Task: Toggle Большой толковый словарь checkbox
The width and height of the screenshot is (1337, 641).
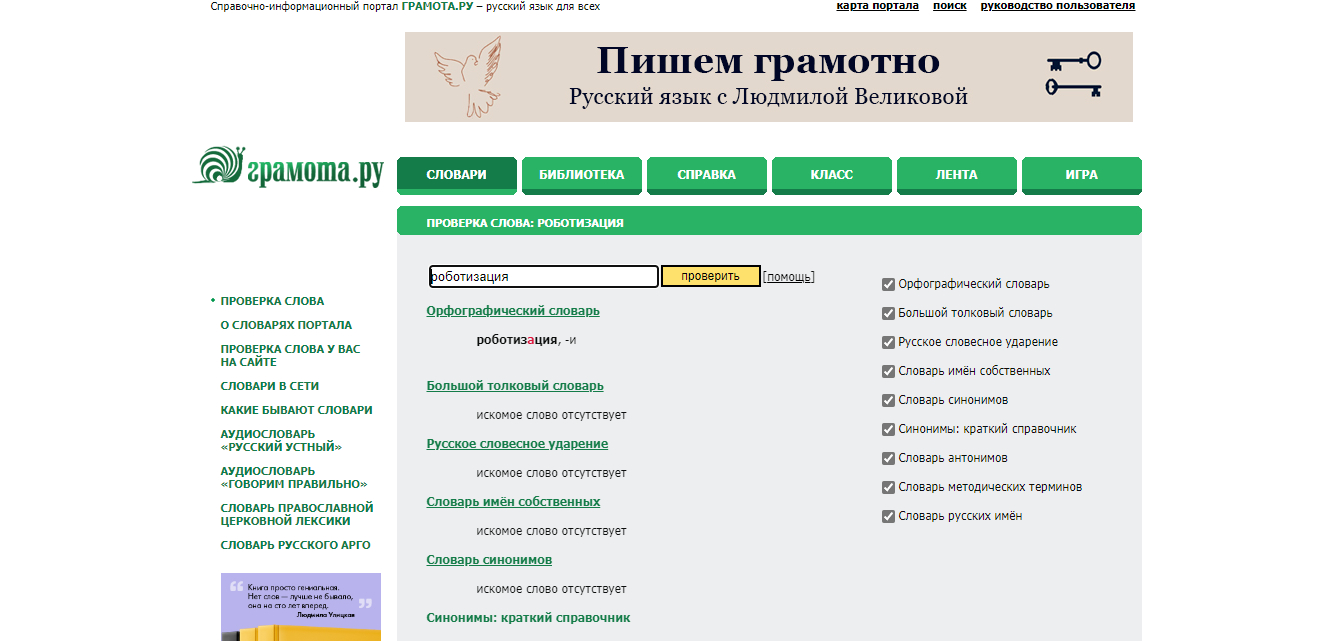Action: [888, 313]
